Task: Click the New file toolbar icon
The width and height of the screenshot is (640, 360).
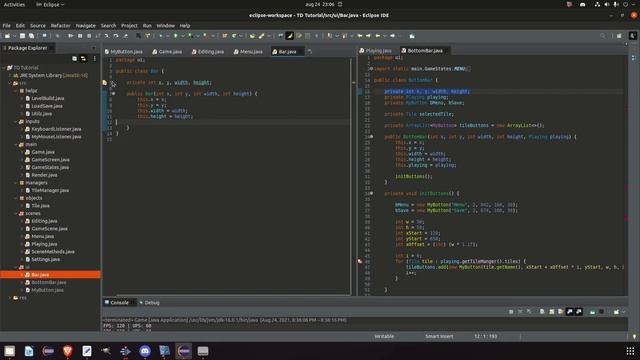Action: (x=7, y=36)
